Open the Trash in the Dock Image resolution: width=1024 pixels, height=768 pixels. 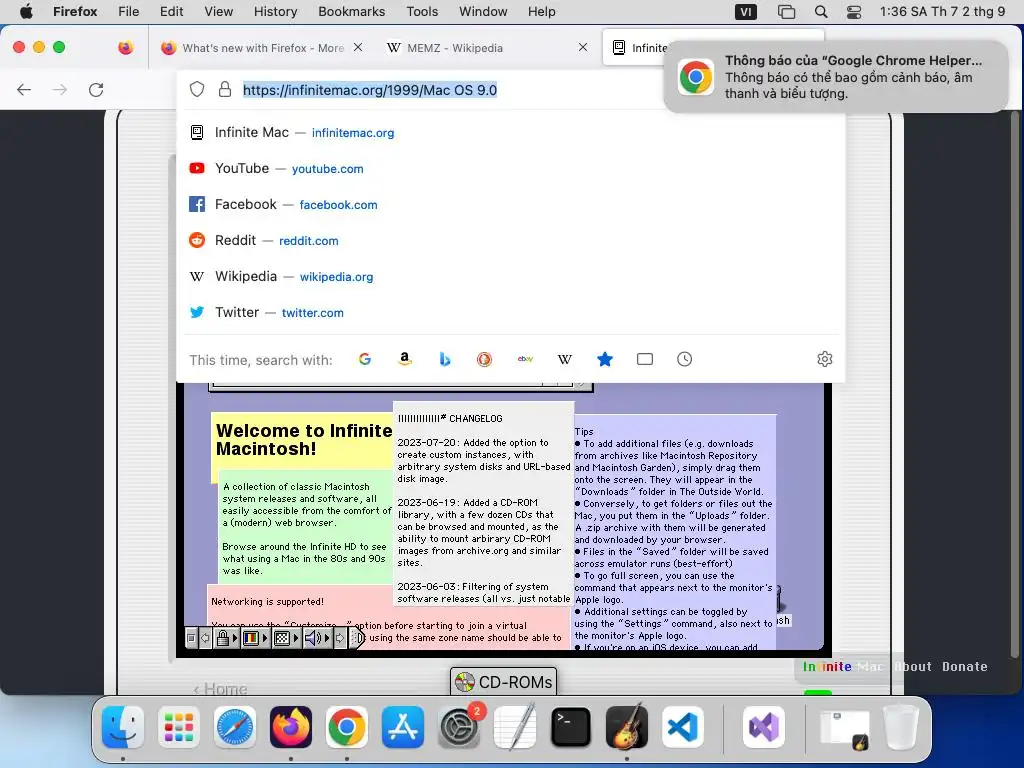click(x=901, y=727)
